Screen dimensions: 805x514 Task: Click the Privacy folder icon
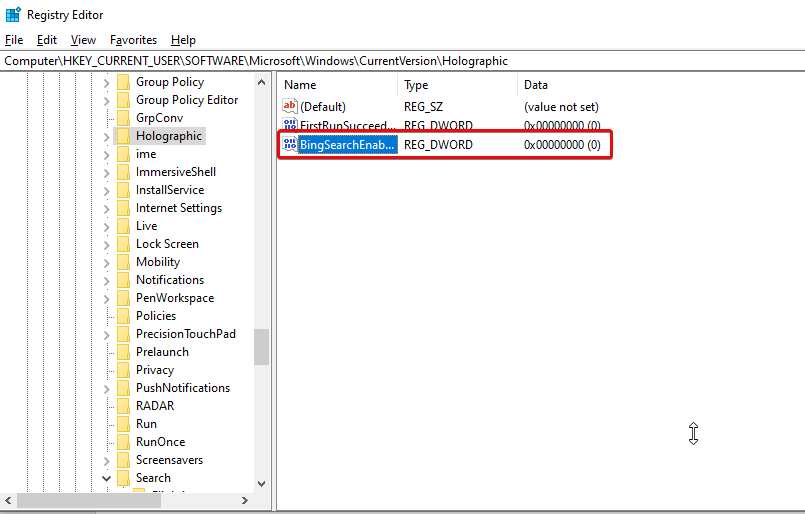123,370
